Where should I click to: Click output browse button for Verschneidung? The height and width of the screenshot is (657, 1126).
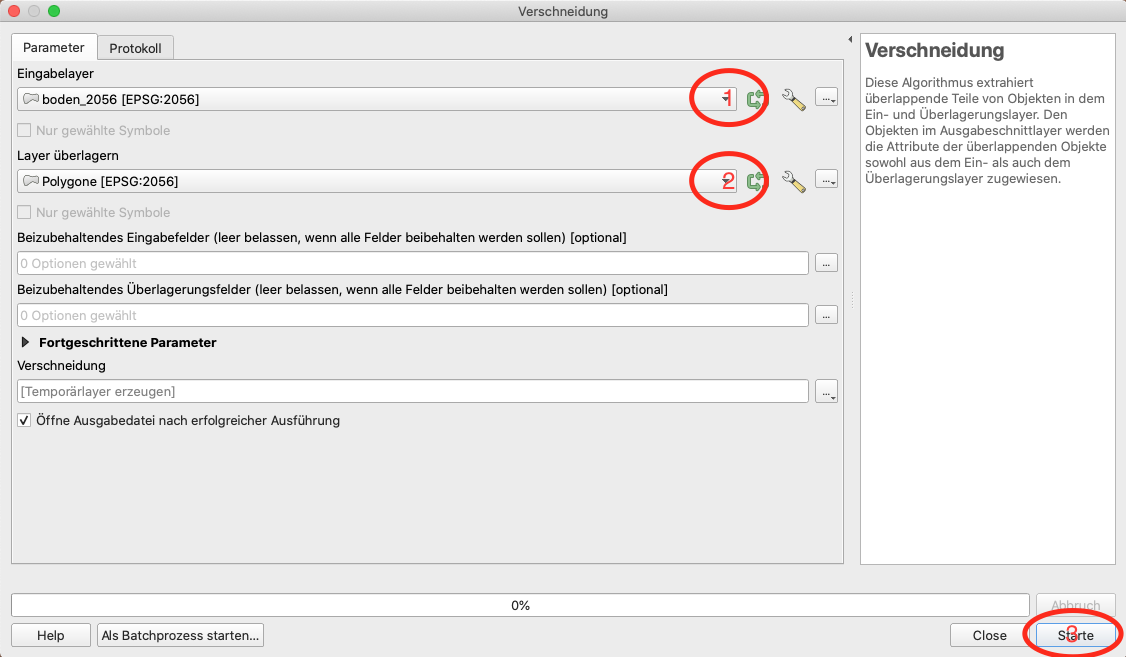pos(826,392)
